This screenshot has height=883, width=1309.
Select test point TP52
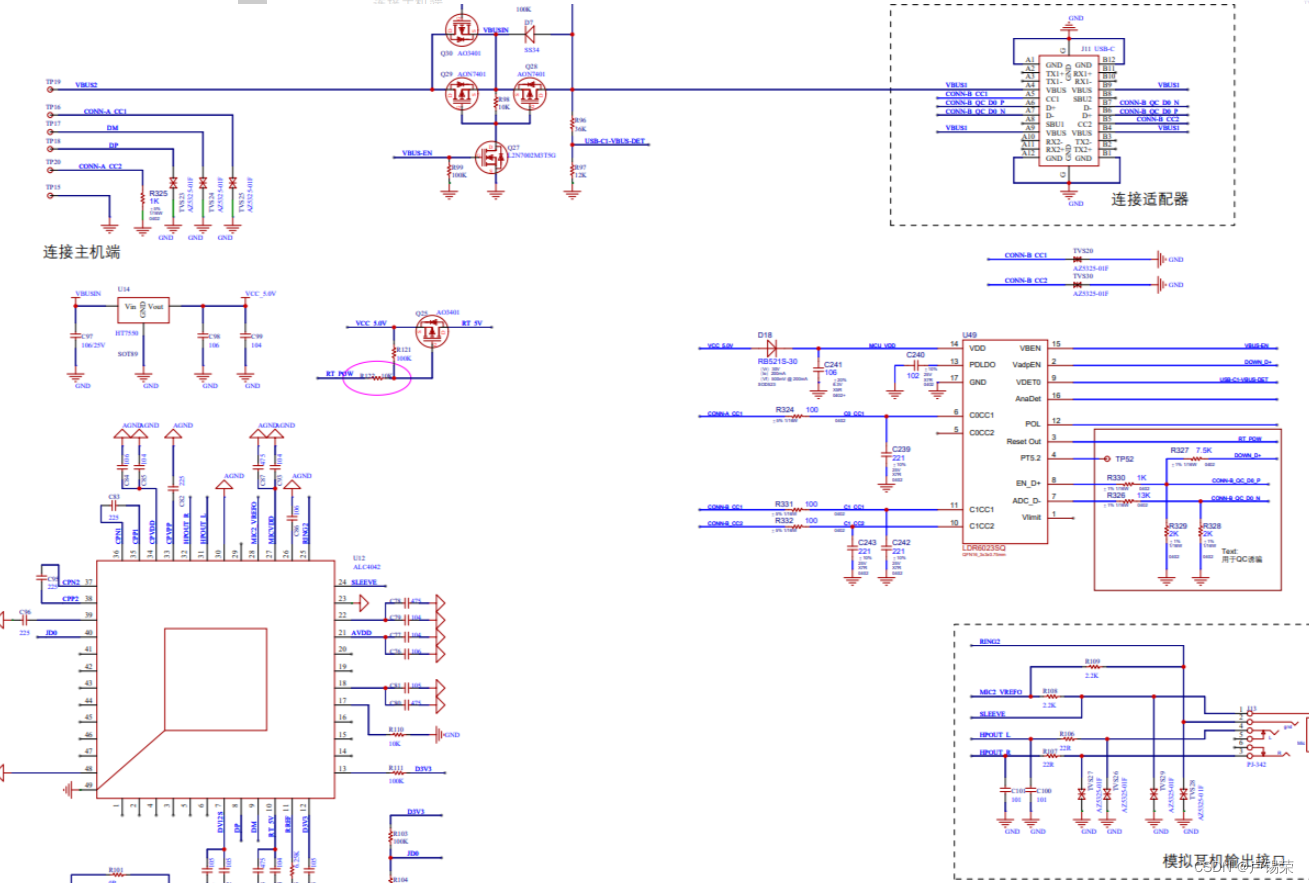(1108, 459)
